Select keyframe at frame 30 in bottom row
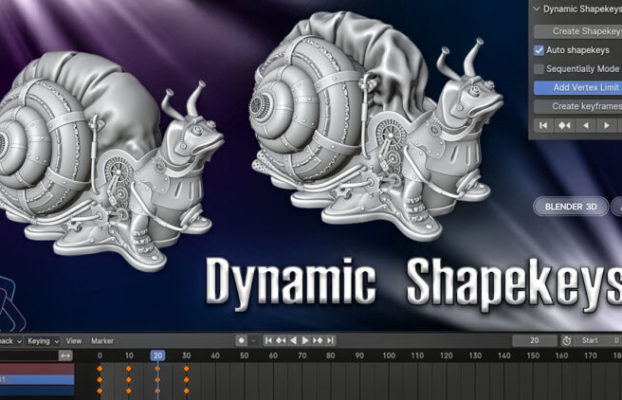 [186, 391]
